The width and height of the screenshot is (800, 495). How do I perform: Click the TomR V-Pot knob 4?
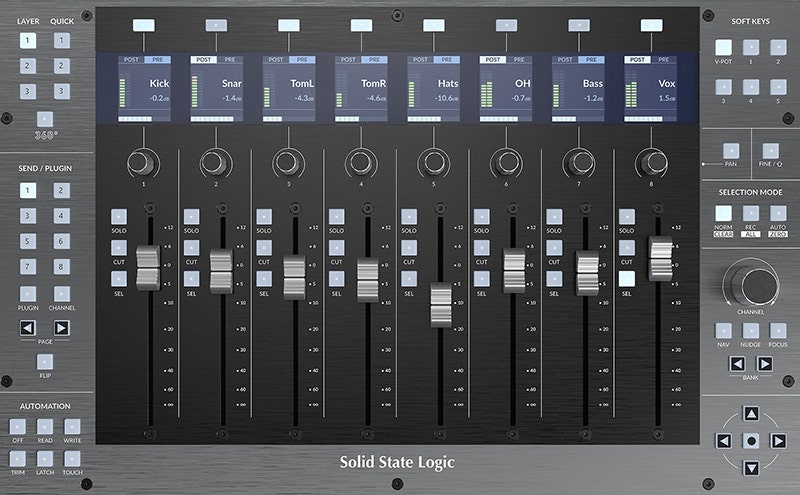point(360,163)
